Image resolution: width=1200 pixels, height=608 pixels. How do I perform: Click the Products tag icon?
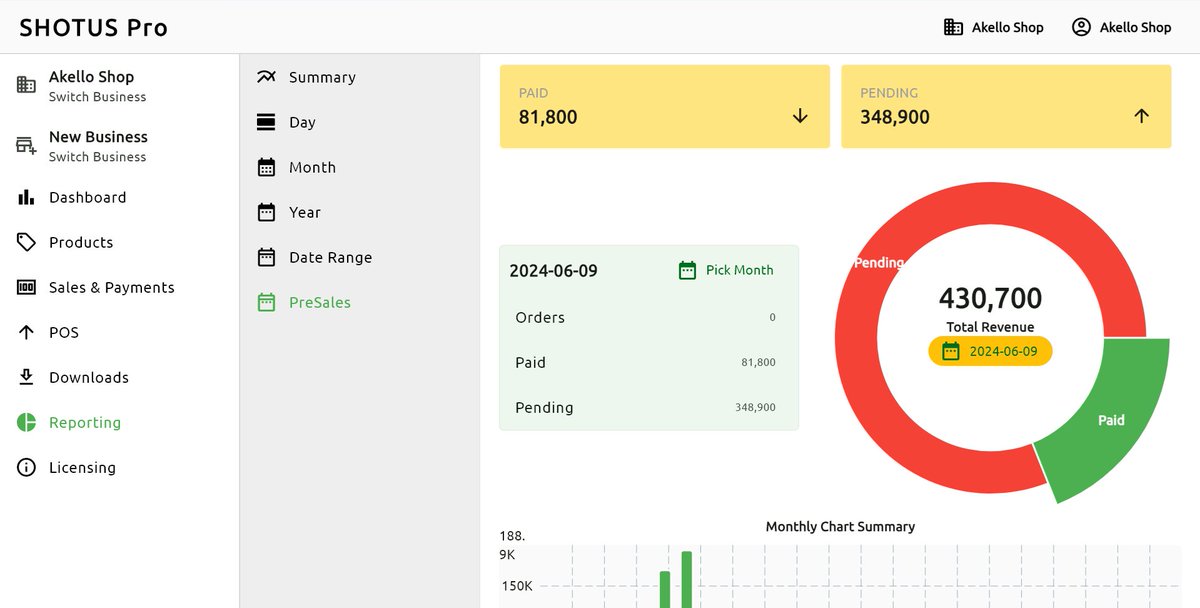pyautogui.click(x=26, y=242)
